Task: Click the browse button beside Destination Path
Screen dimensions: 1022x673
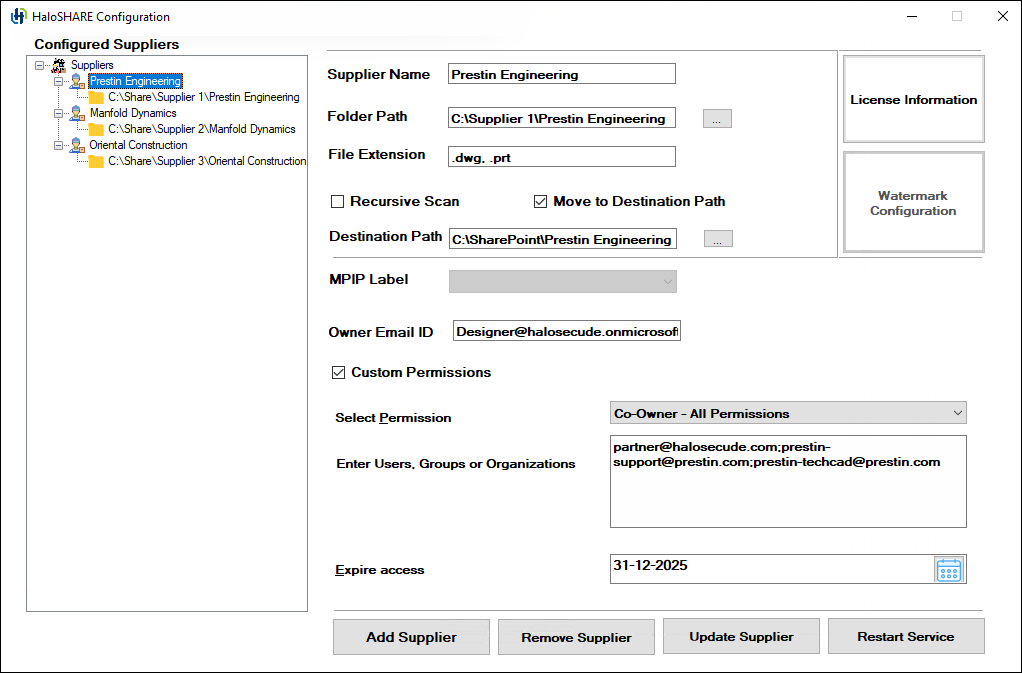Action: coord(717,238)
